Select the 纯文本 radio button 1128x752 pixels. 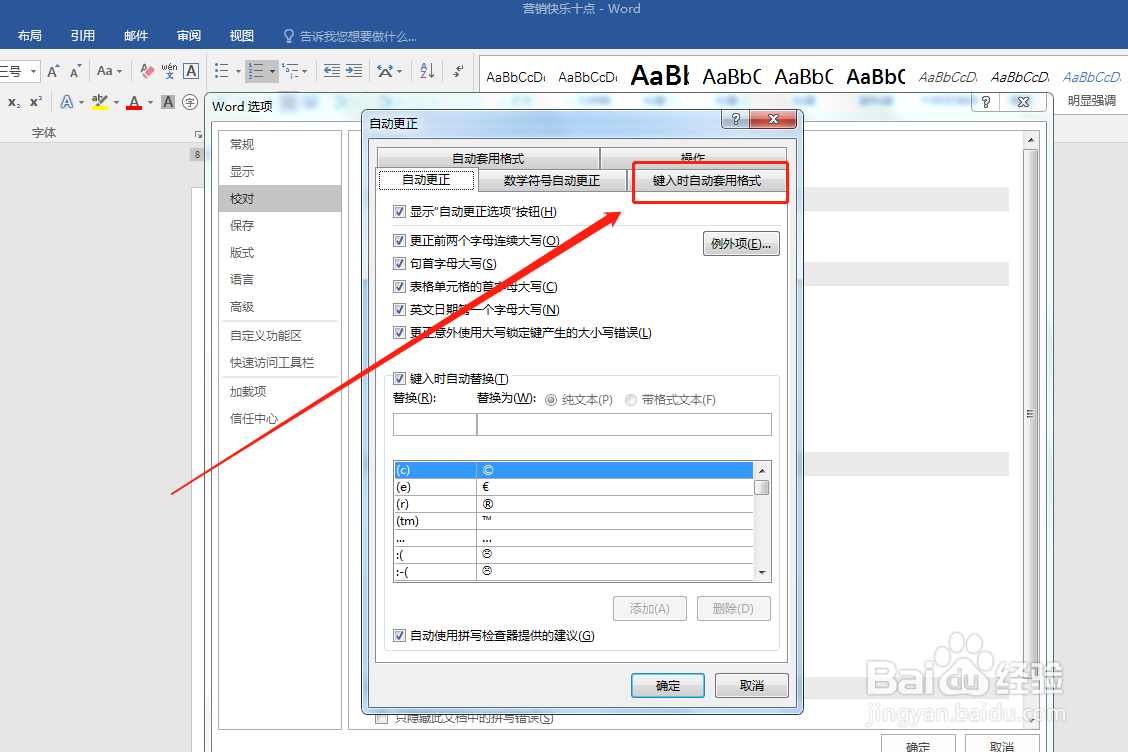coord(551,400)
